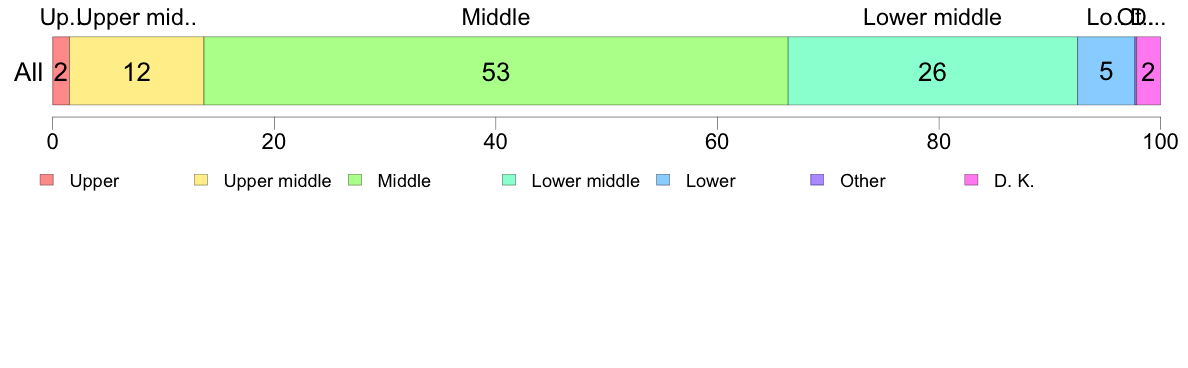This screenshot has height=368, width=1188.
Task: Click the red Upper legend swatch
Action: click(47, 180)
